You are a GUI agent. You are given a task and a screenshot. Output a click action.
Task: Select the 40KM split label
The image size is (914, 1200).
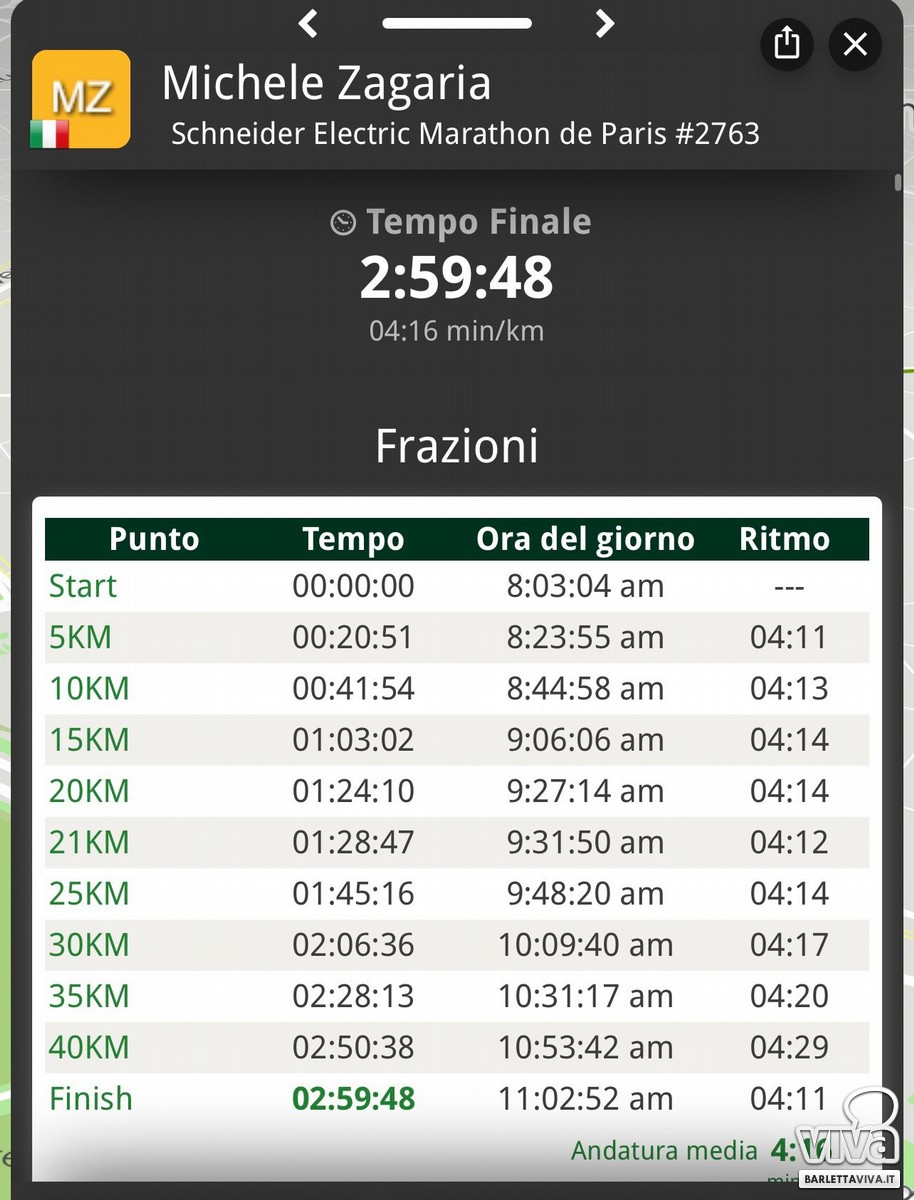coord(89,1047)
